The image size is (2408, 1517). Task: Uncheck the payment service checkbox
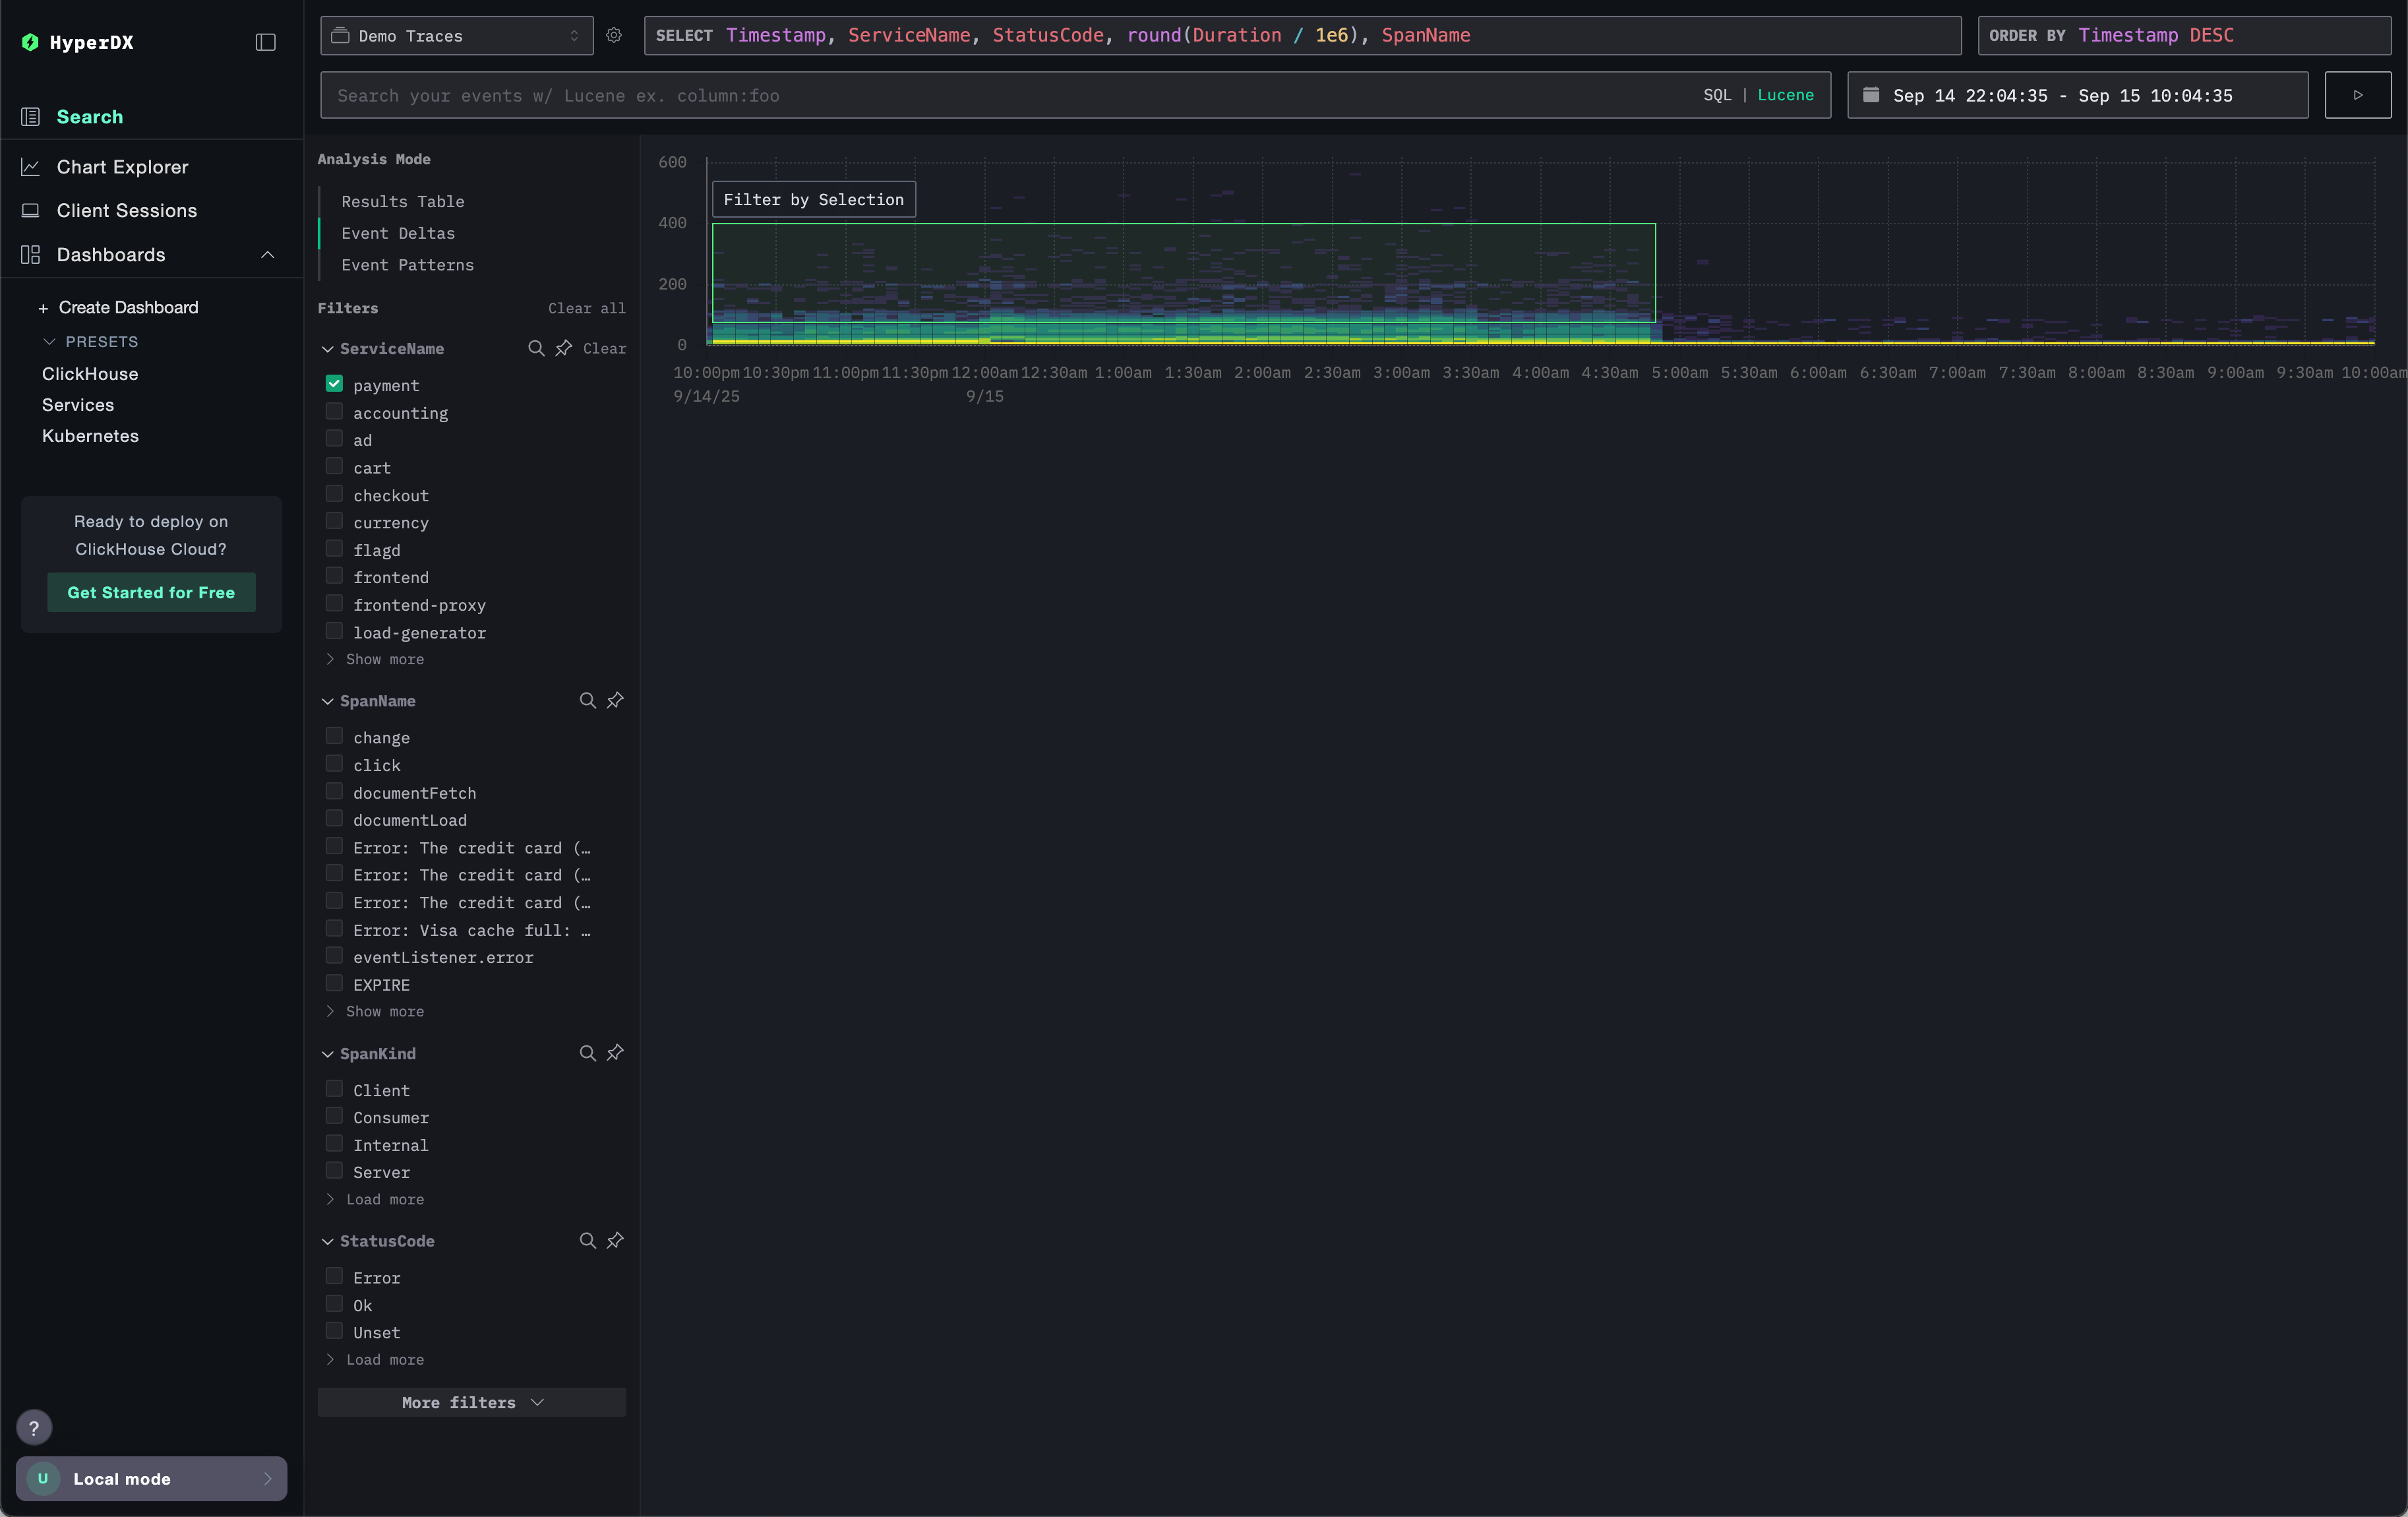(x=334, y=384)
